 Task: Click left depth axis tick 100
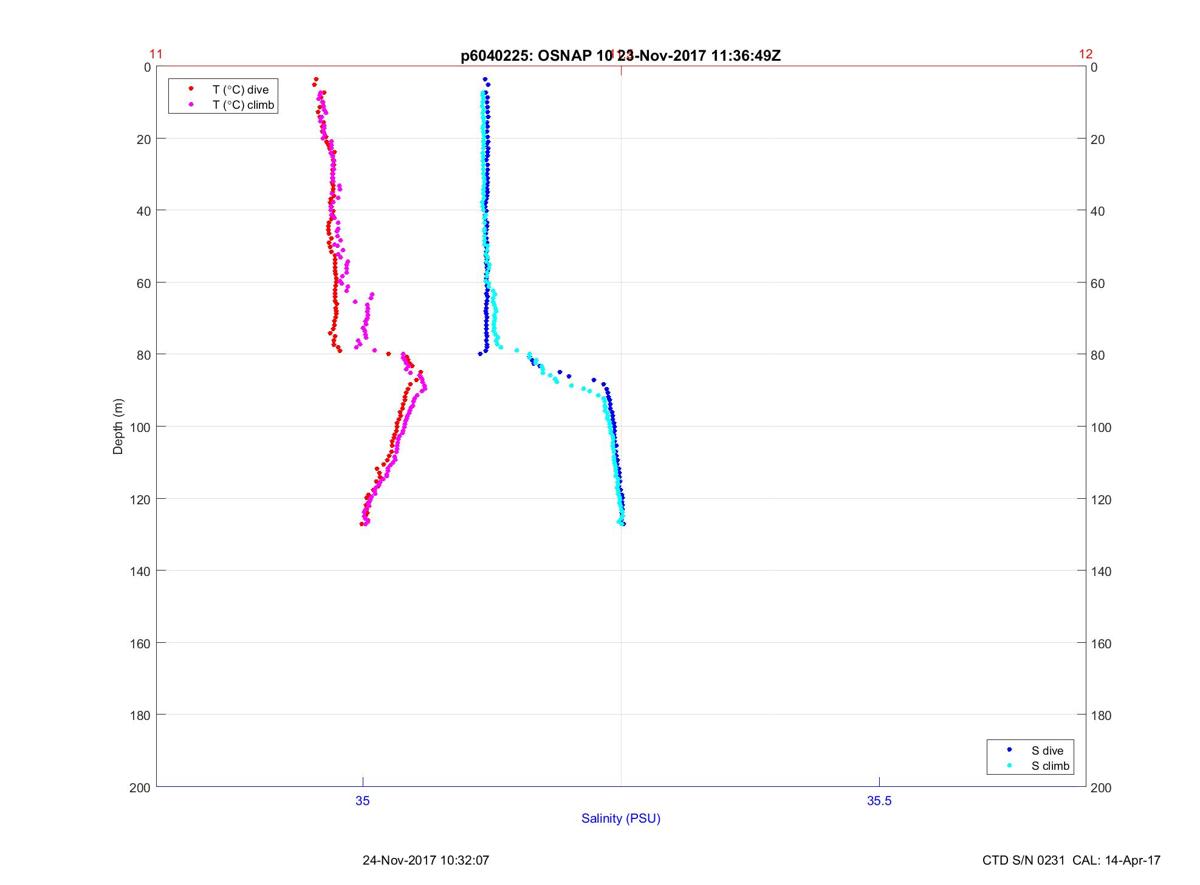pyautogui.click(x=141, y=427)
